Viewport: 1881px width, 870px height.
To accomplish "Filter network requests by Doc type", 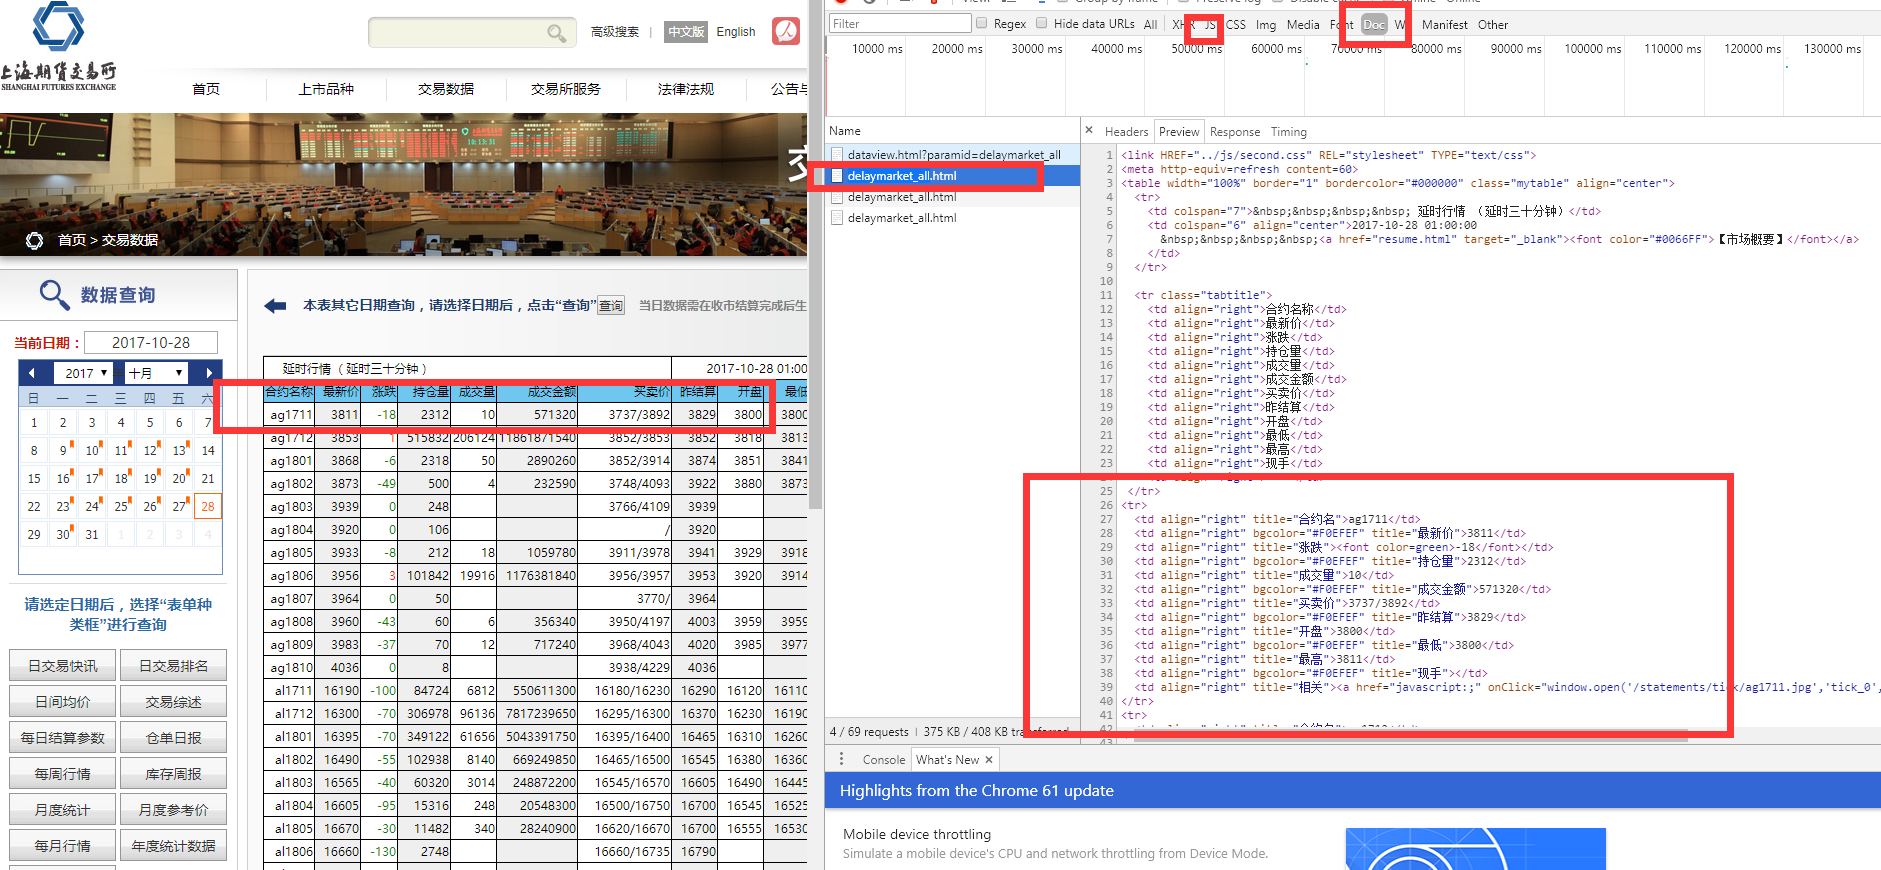I will click(x=1374, y=25).
